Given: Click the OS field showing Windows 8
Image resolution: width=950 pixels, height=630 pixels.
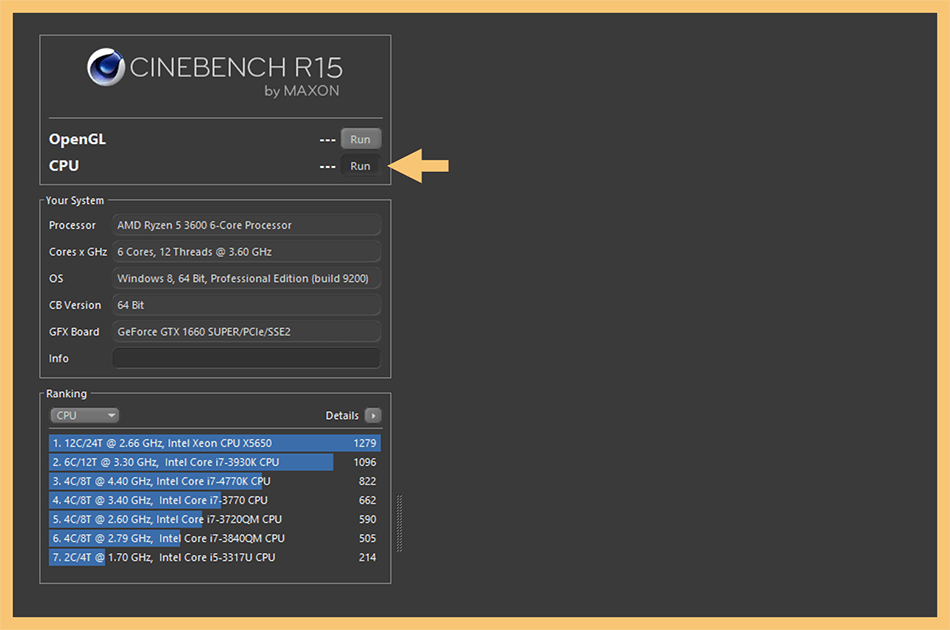Looking at the screenshot, I should [x=247, y=278].
